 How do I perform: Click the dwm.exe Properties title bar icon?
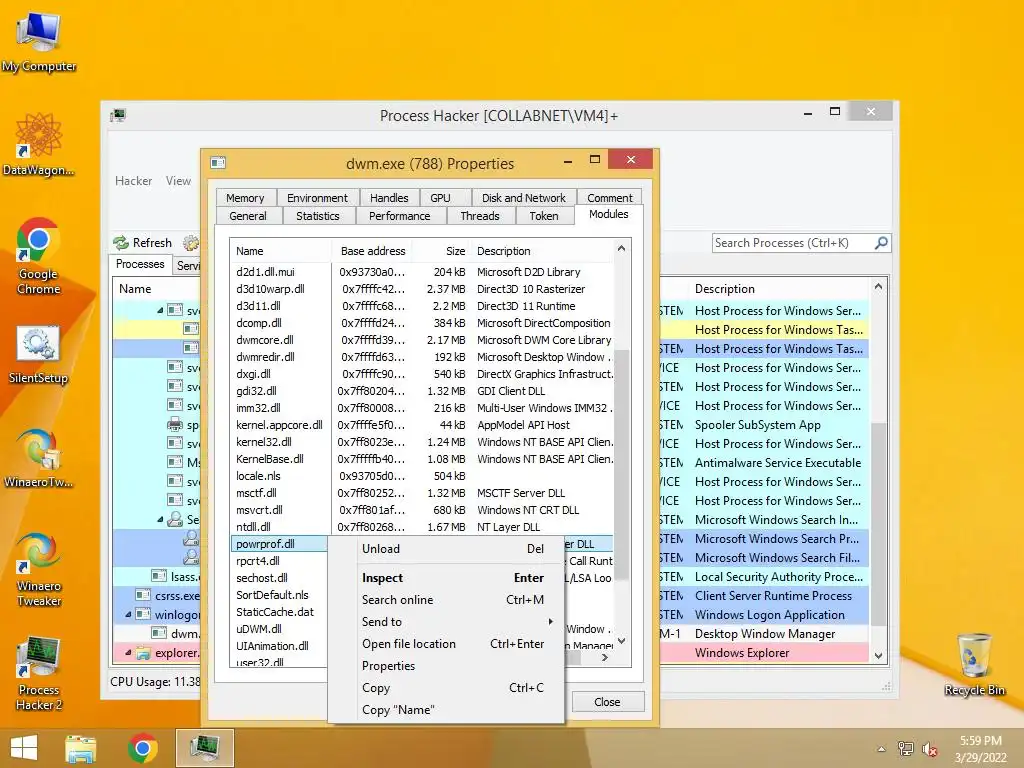click(218, 163)
